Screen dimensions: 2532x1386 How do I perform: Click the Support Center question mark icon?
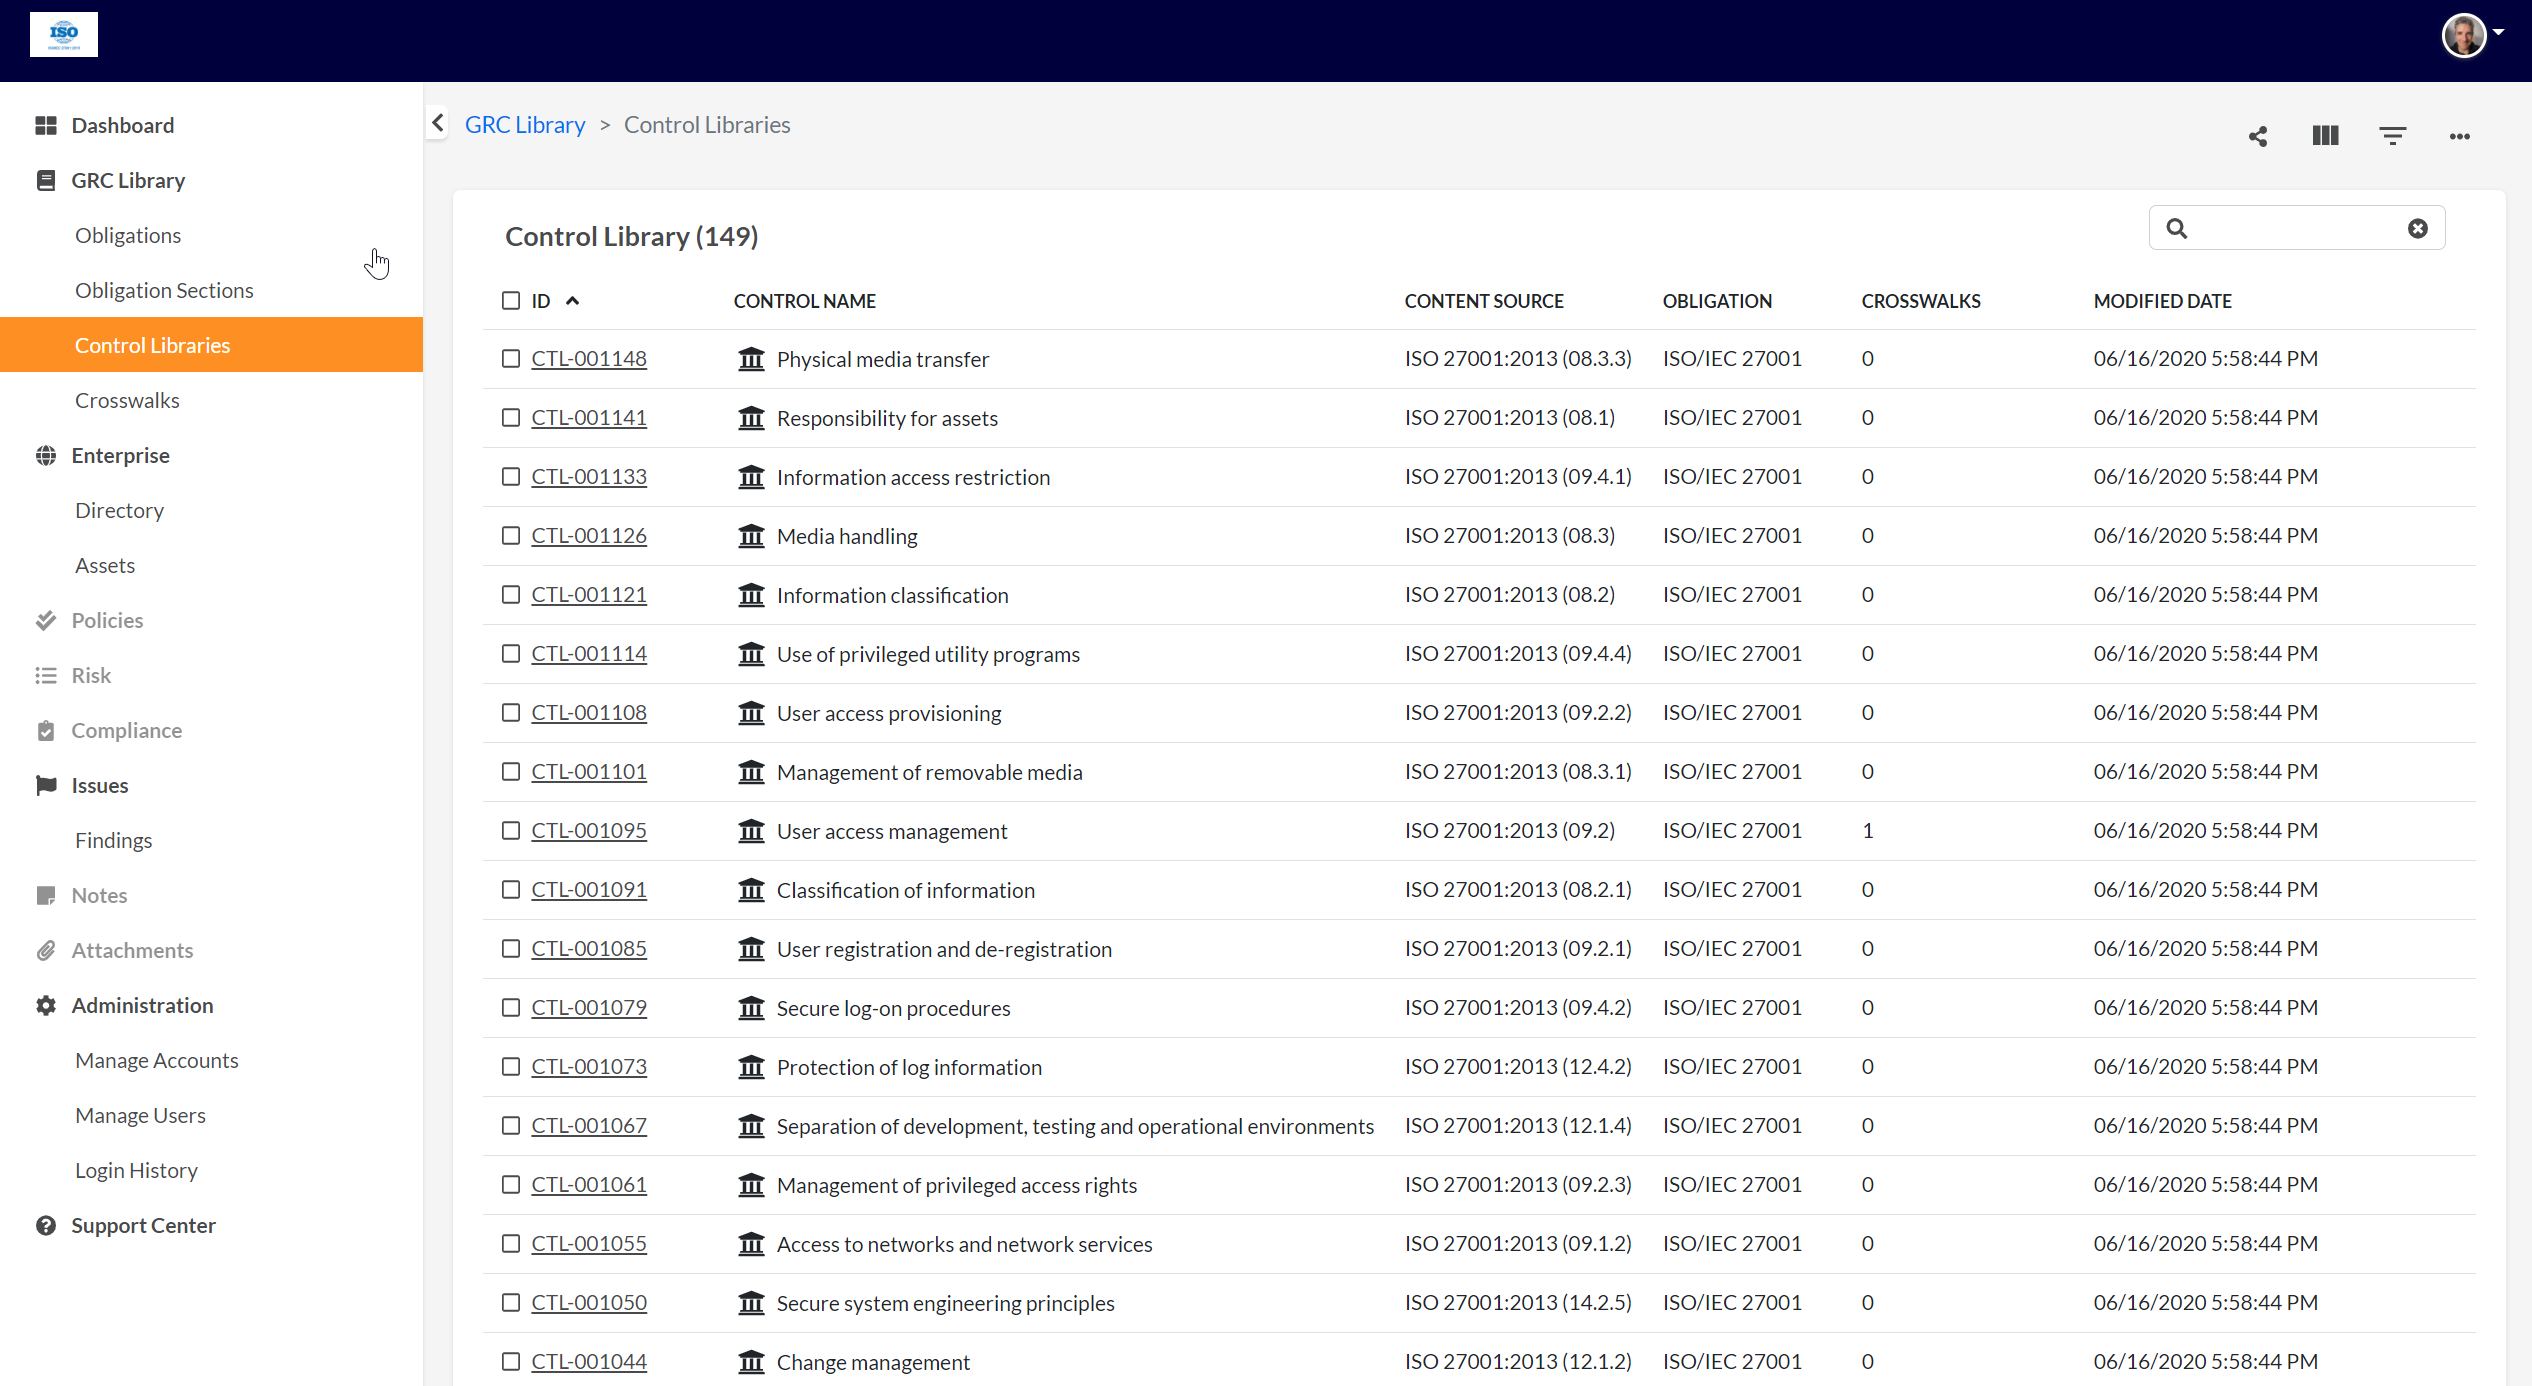[x=46, y=1225]
